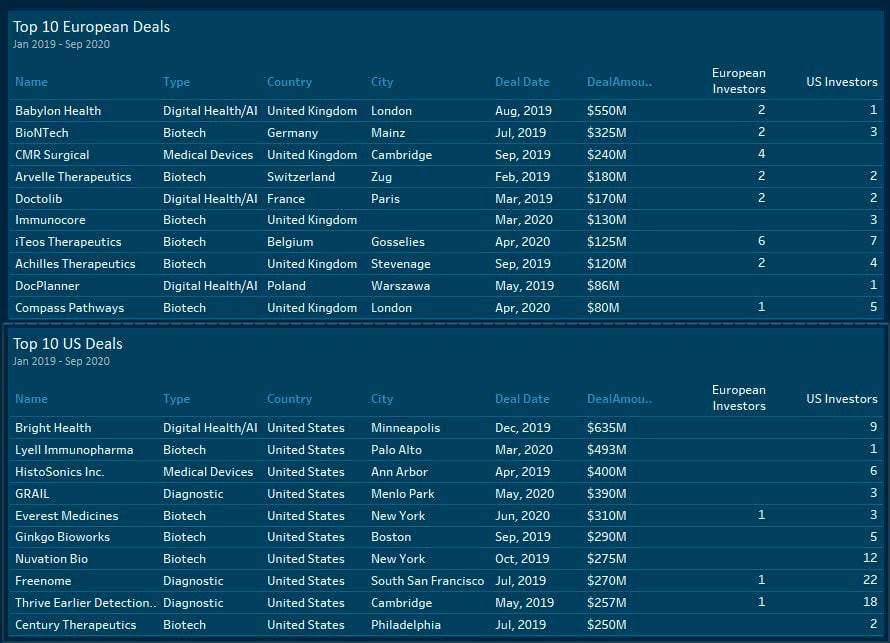The height and width of the screenshot is (643, 890).
Task: Click the Name column header in European Deals table
Action: point(31,82)
